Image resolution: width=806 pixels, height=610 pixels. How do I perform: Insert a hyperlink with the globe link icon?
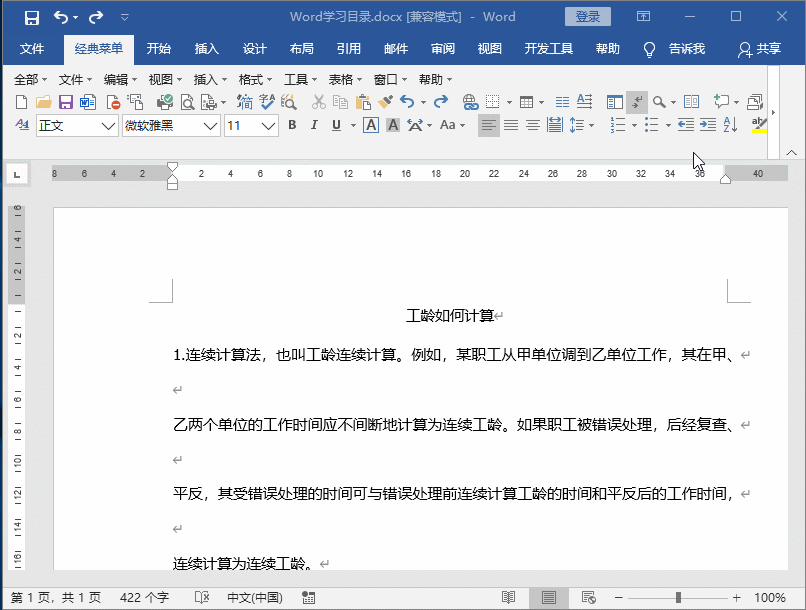pos(470,102)
